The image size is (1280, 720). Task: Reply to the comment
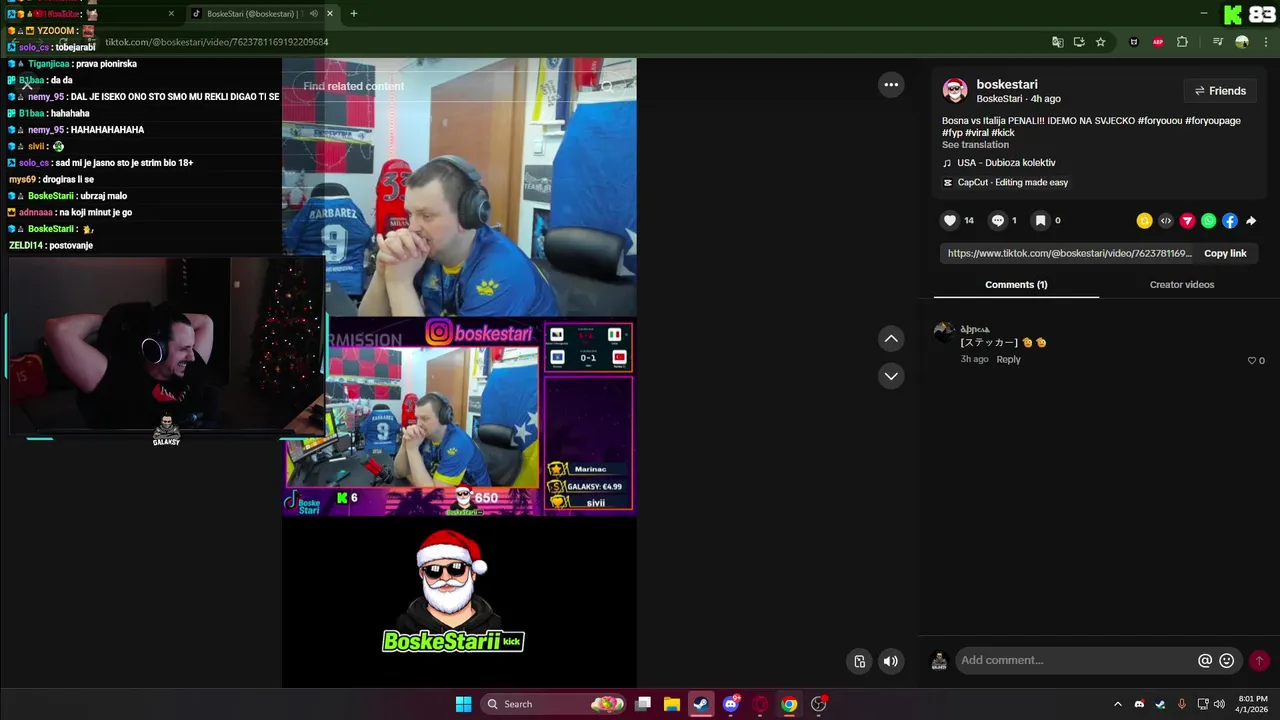click(1008, 360)
